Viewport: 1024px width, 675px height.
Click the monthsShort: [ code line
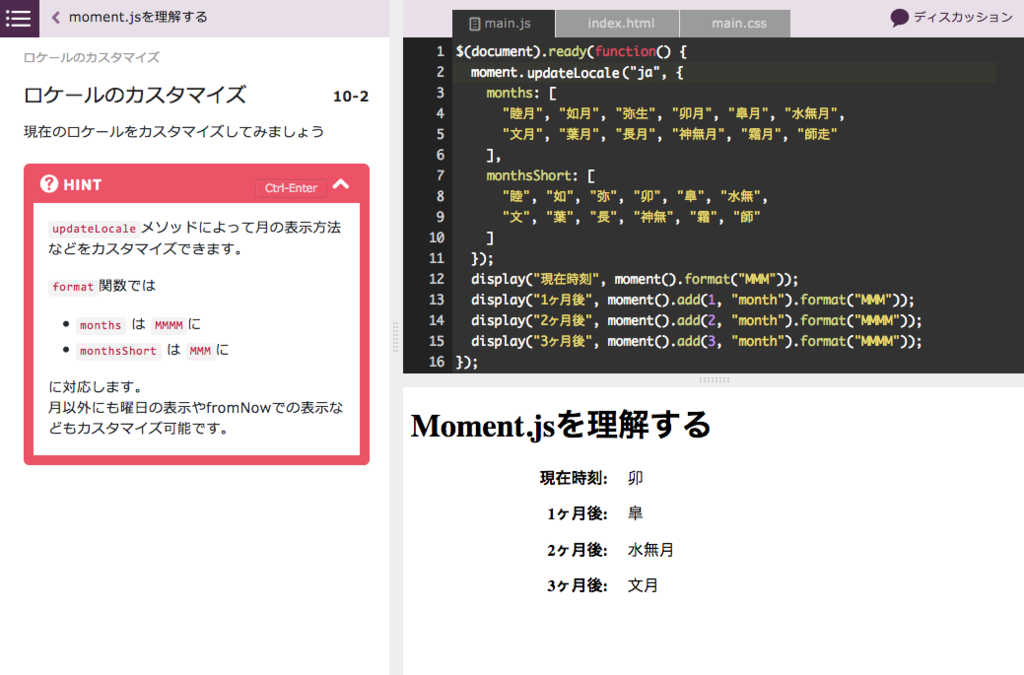point(540,176)
